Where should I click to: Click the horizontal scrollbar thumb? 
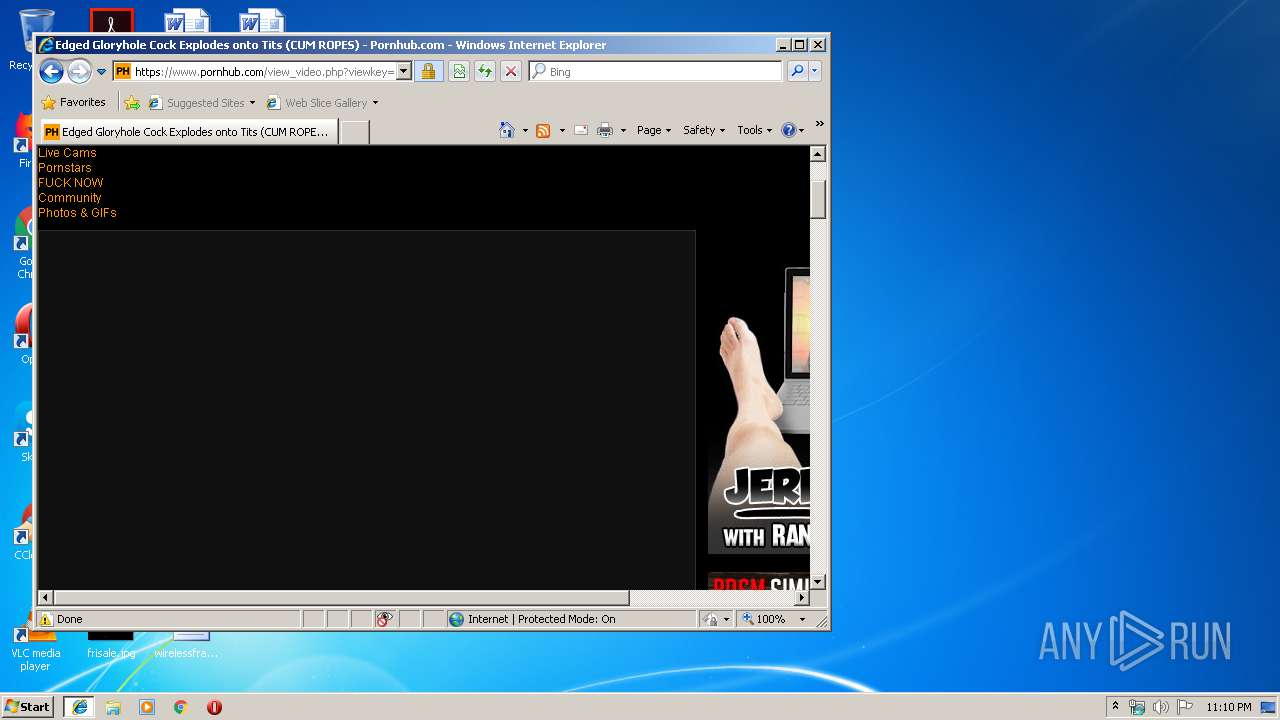coord(341,597)
